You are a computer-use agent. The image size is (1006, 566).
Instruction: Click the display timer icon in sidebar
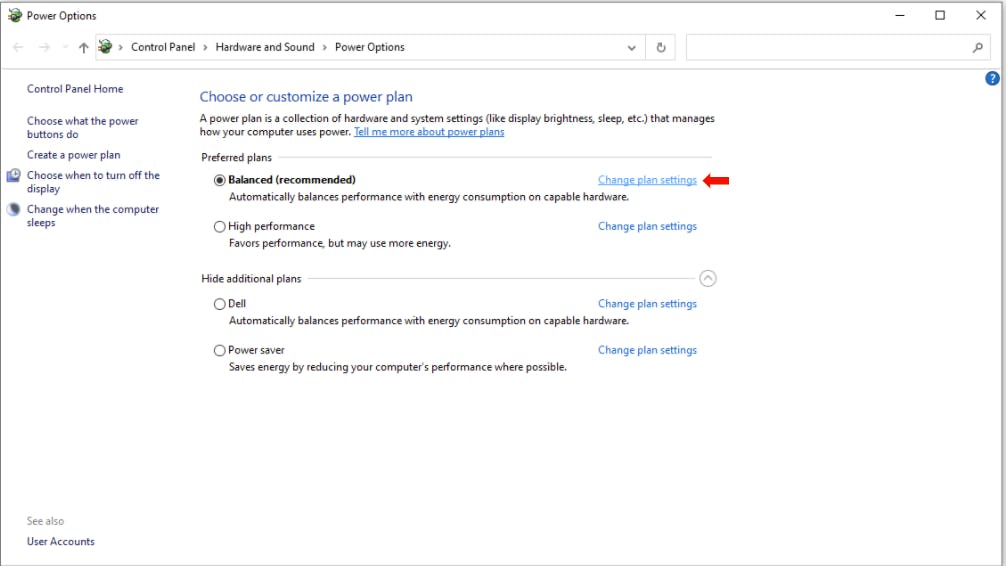14,176
